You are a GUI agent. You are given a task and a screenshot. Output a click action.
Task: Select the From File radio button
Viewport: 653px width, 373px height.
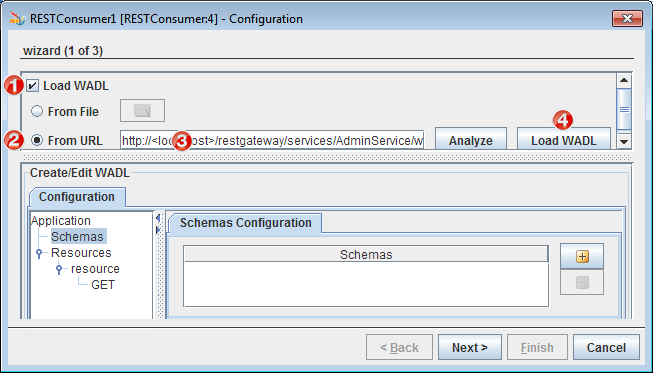coord(37,111)
